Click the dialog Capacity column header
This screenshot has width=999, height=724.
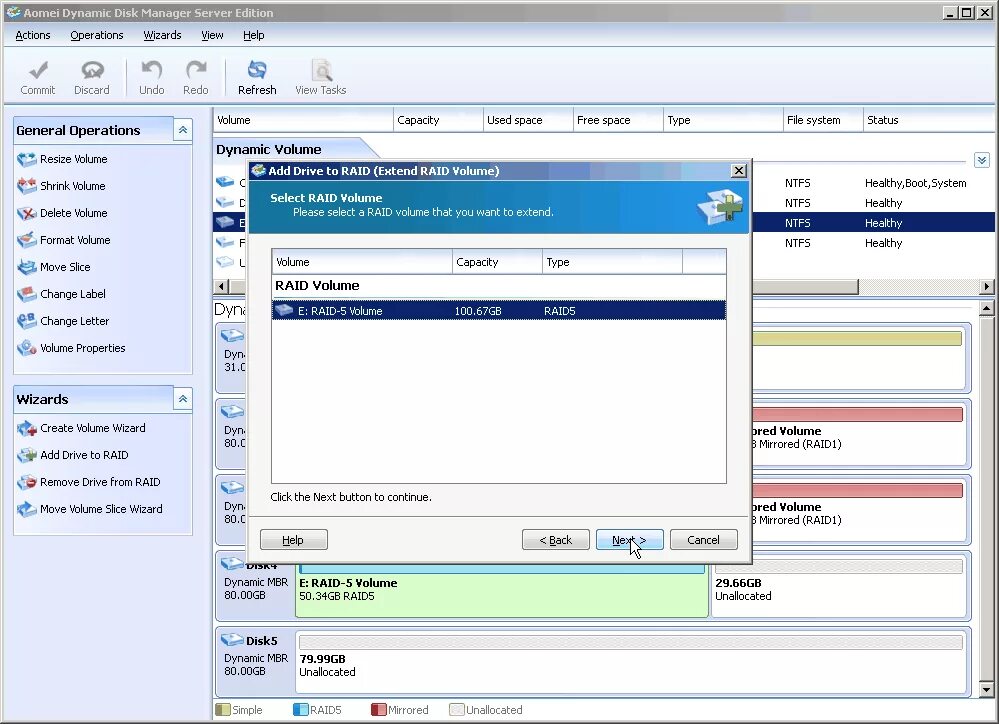click(x=497, y=262)
